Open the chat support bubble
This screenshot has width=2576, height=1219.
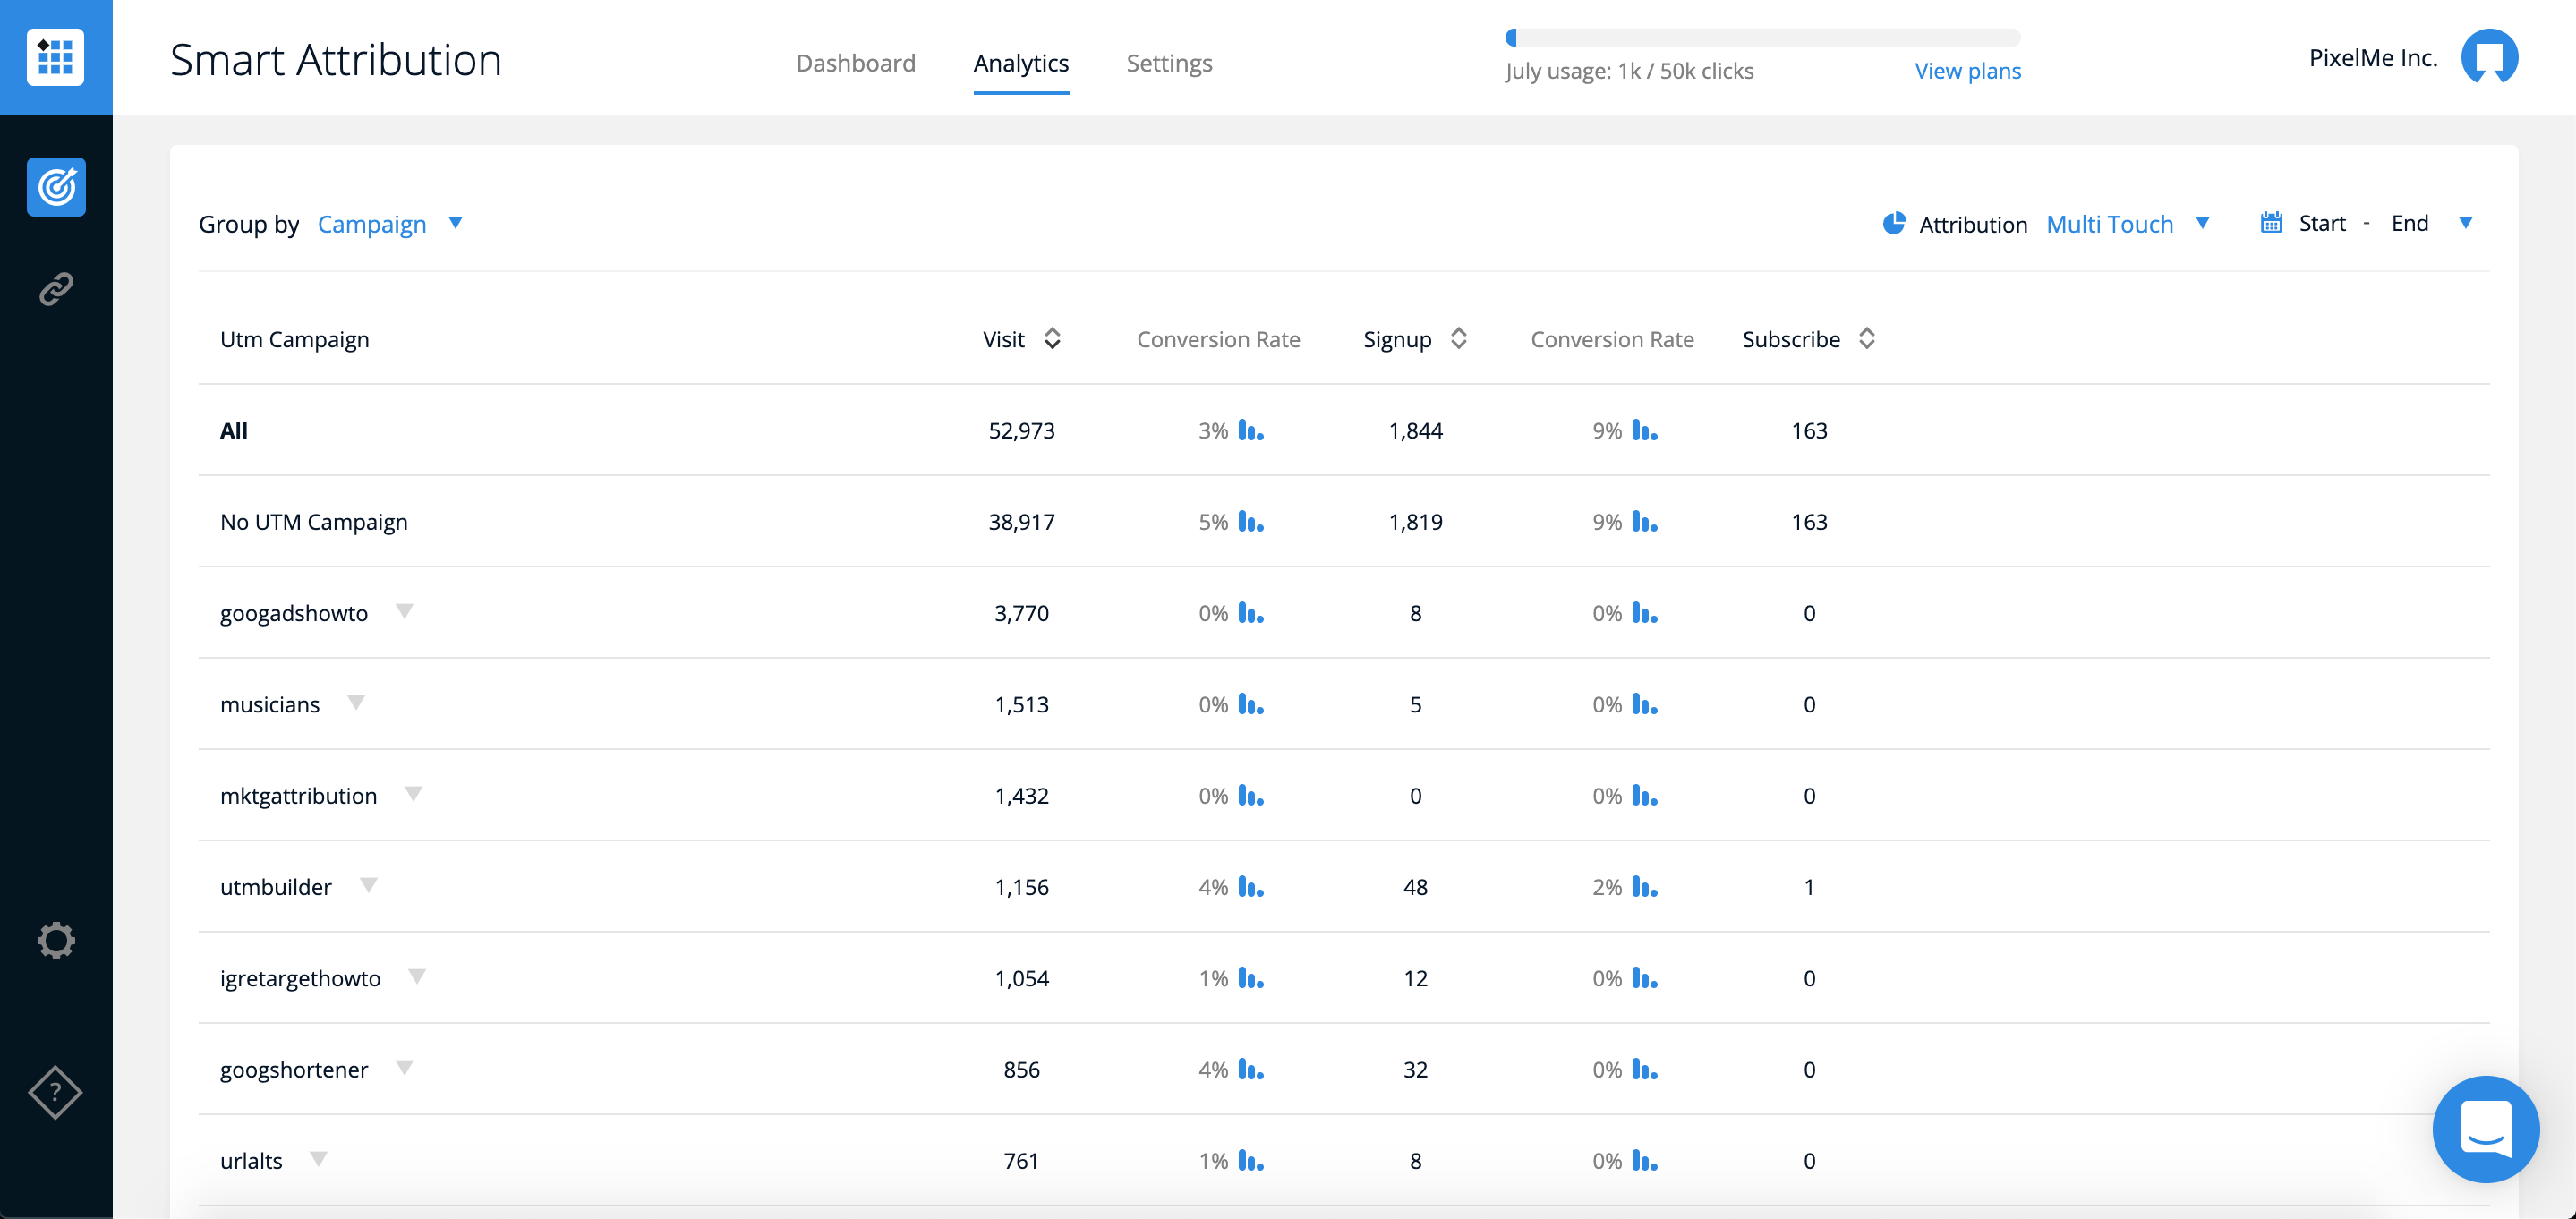(2485, 1129)
